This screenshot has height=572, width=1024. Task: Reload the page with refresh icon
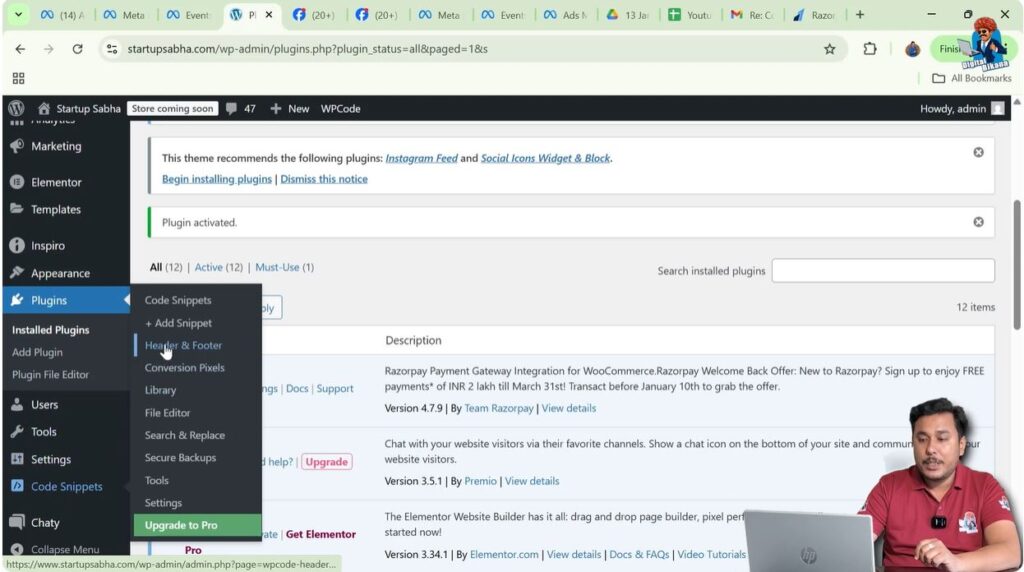click(x=77, y=49)
